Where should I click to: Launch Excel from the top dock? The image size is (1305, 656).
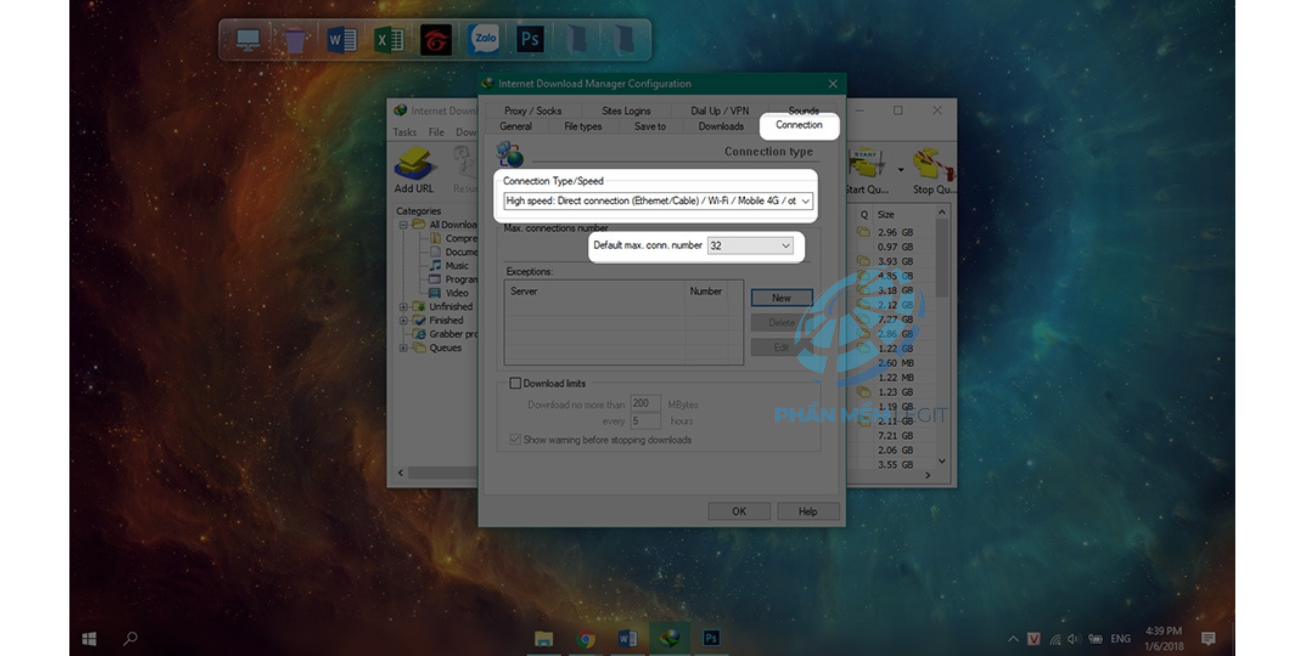click(x=389, y=40)
